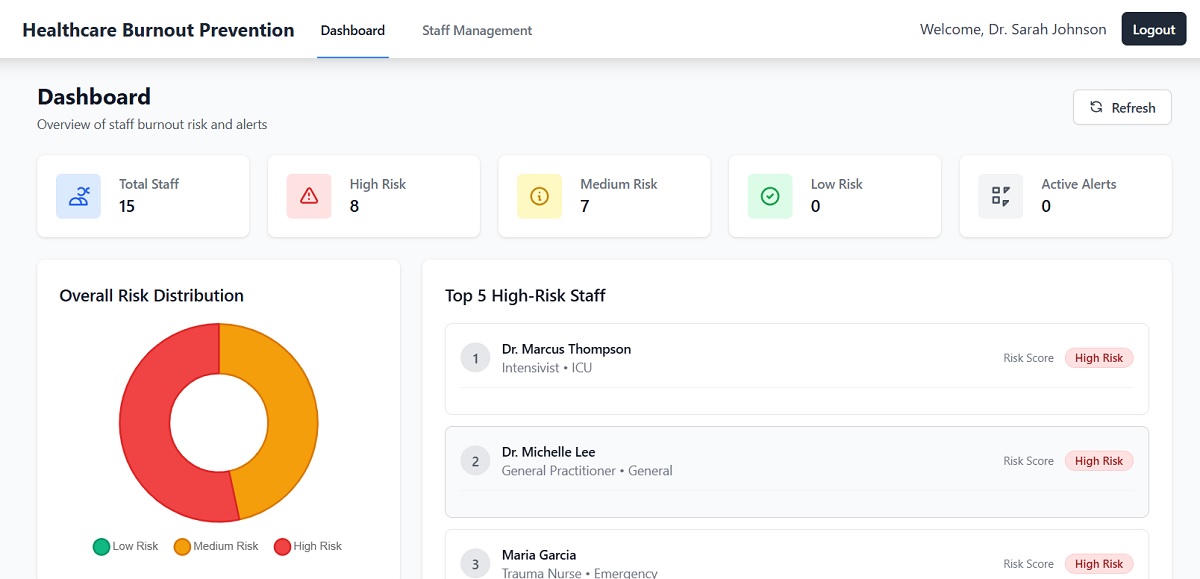This screenshot has height=579, width=1200.
Task: Click Risk Score label in Marcus Thompson row
Action: 1029,358
